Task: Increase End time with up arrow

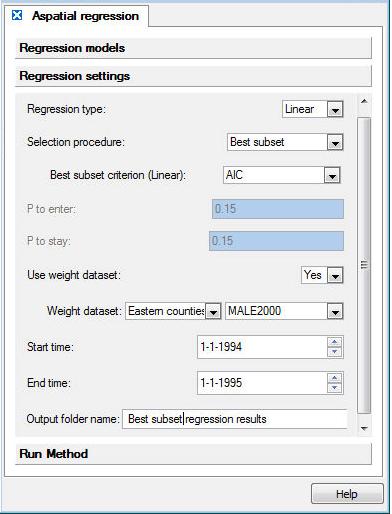Action: pos(335,378)
